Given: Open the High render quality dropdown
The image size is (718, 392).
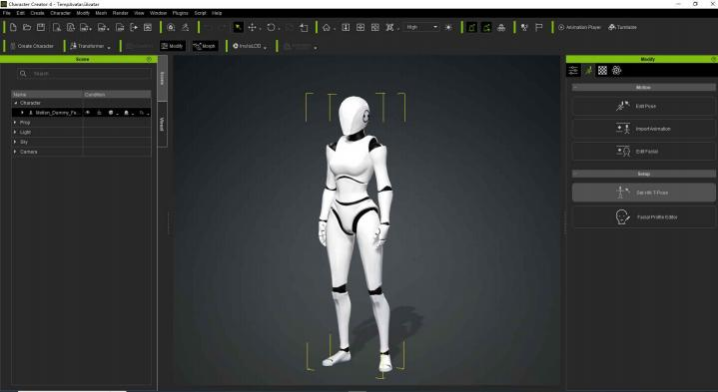Looking at the screenshot, I should [422, 27].
